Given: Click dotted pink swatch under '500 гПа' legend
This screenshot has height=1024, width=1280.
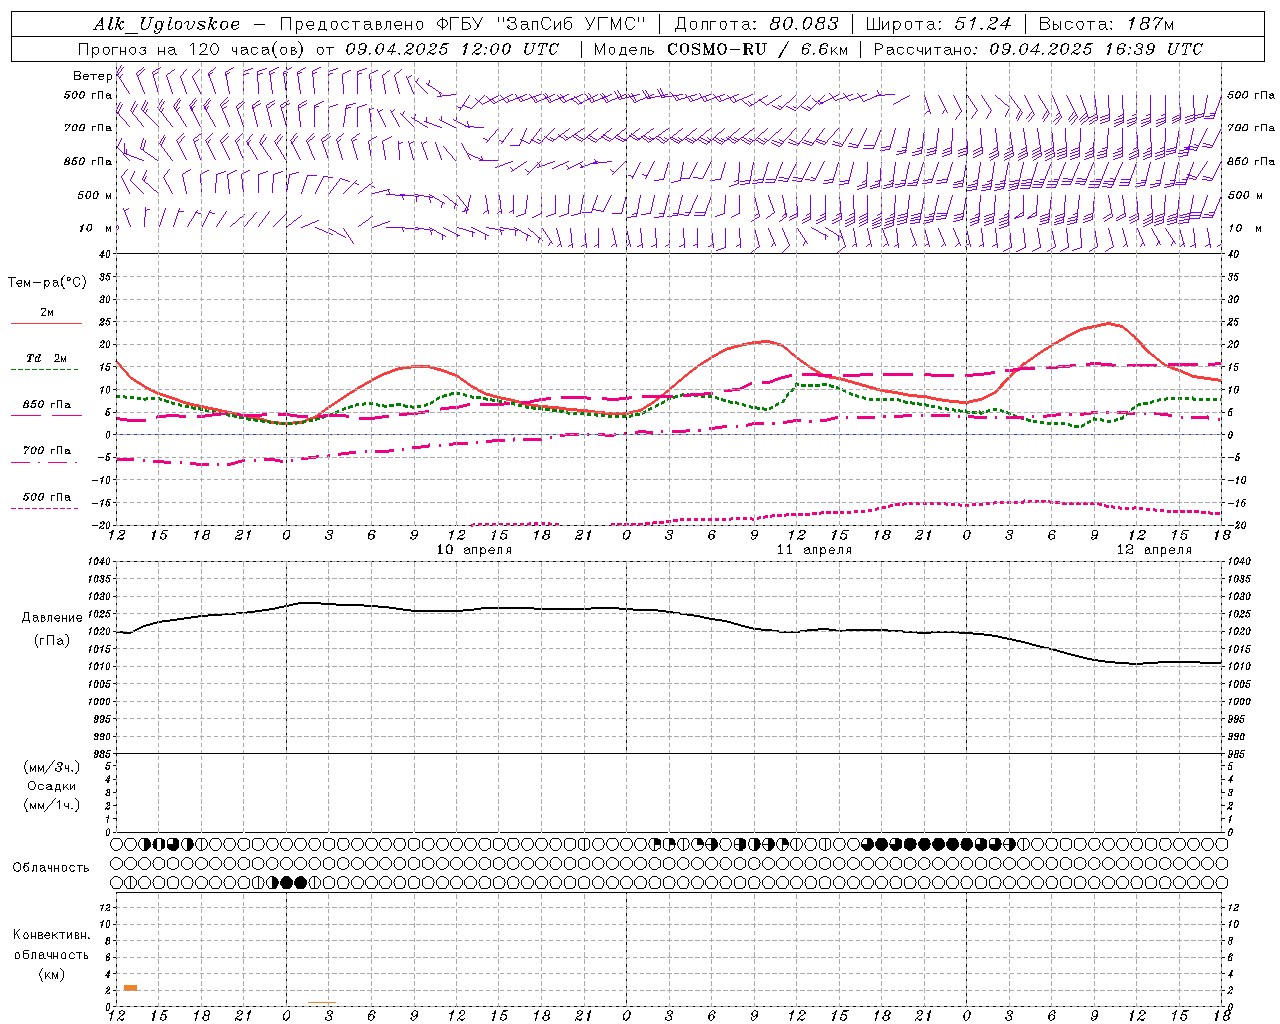Looking at the screenshot, I should (44, 508).
